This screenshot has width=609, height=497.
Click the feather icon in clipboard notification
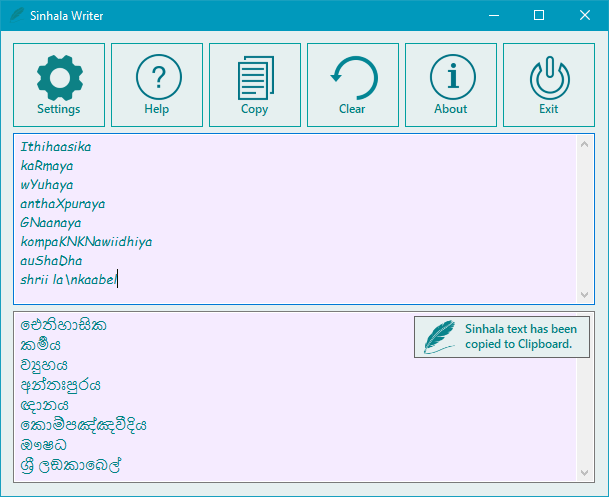tap(439, 337)
